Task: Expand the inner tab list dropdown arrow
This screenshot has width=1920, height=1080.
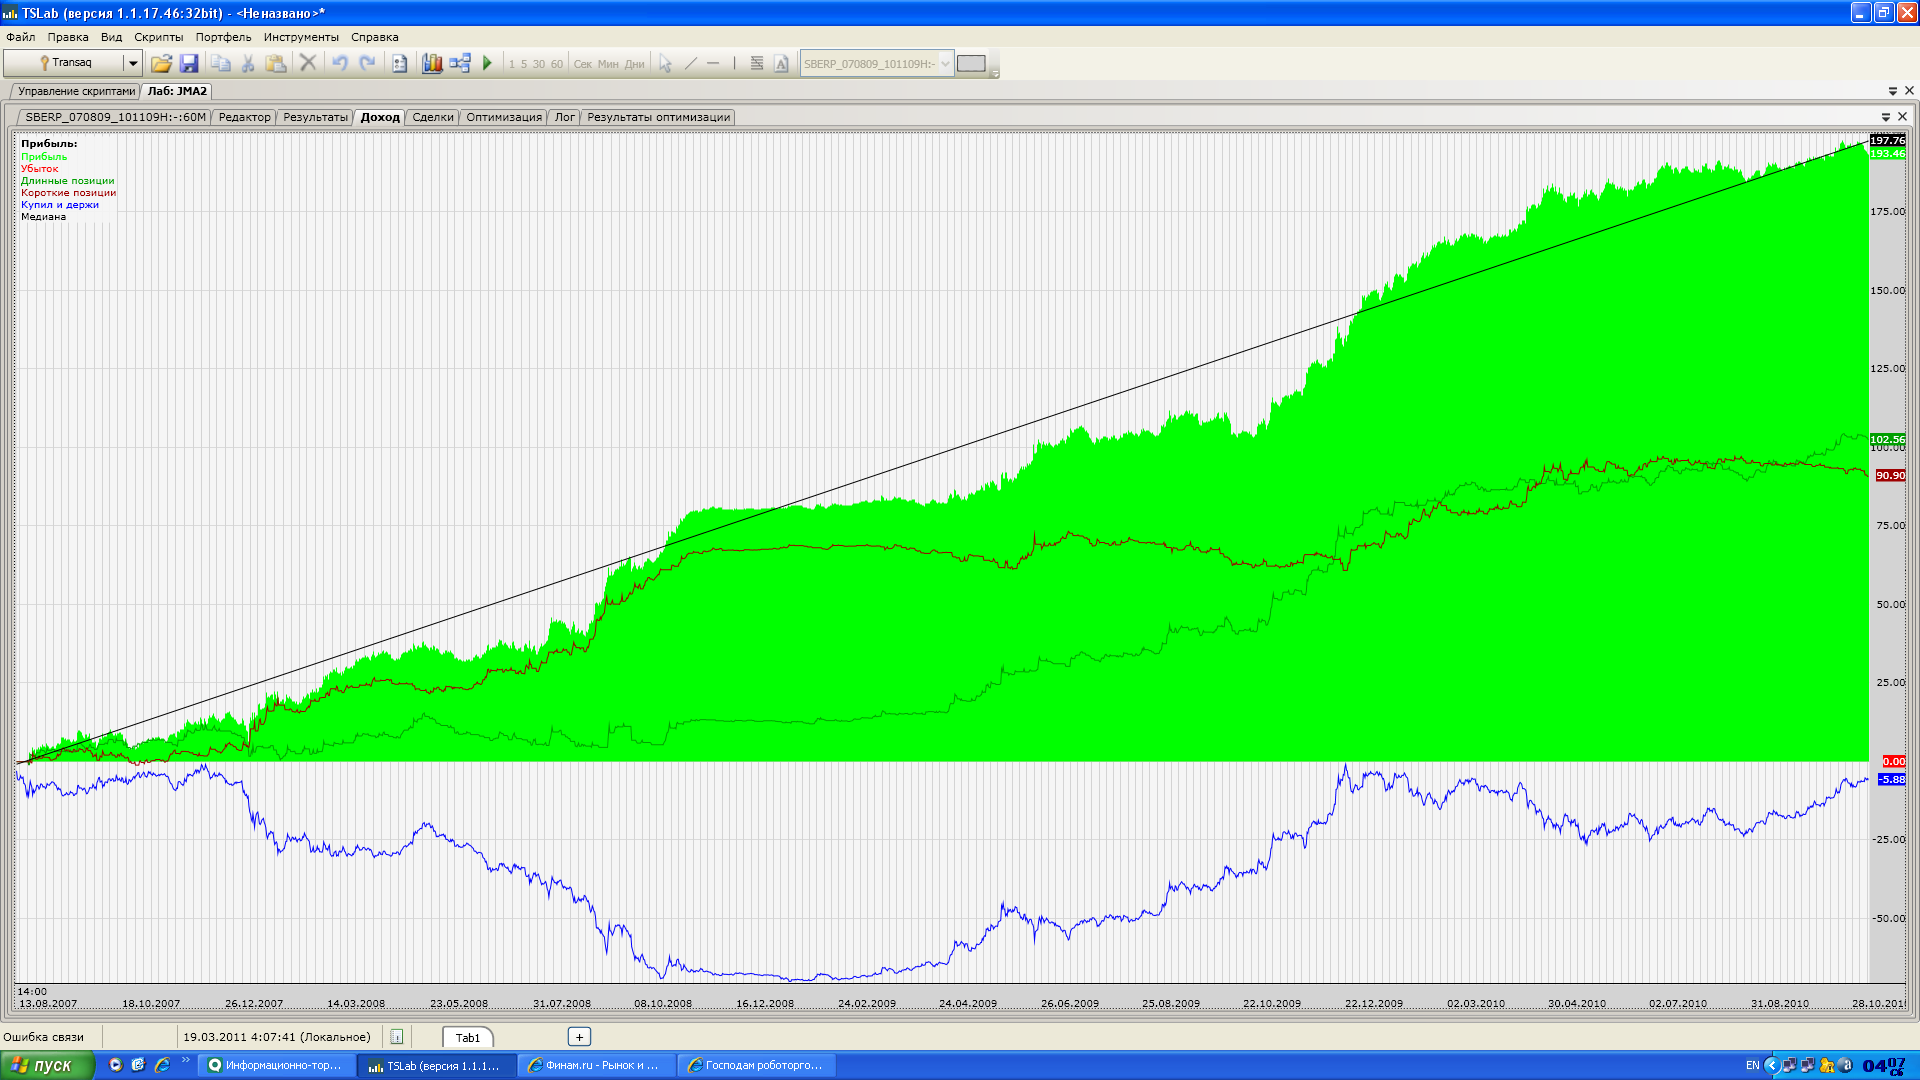Action: pos(1886,117)
